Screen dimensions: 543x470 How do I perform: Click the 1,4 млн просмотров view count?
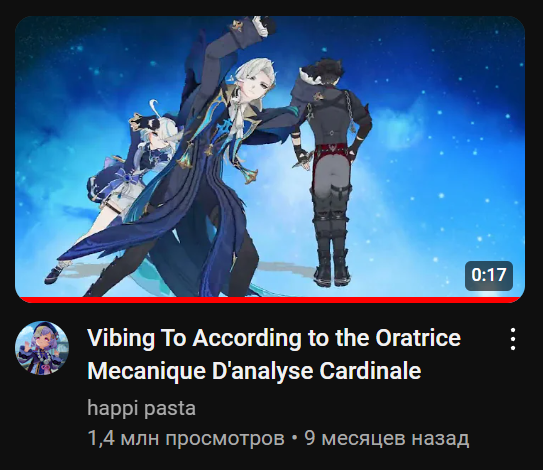[x=186, y=438]
